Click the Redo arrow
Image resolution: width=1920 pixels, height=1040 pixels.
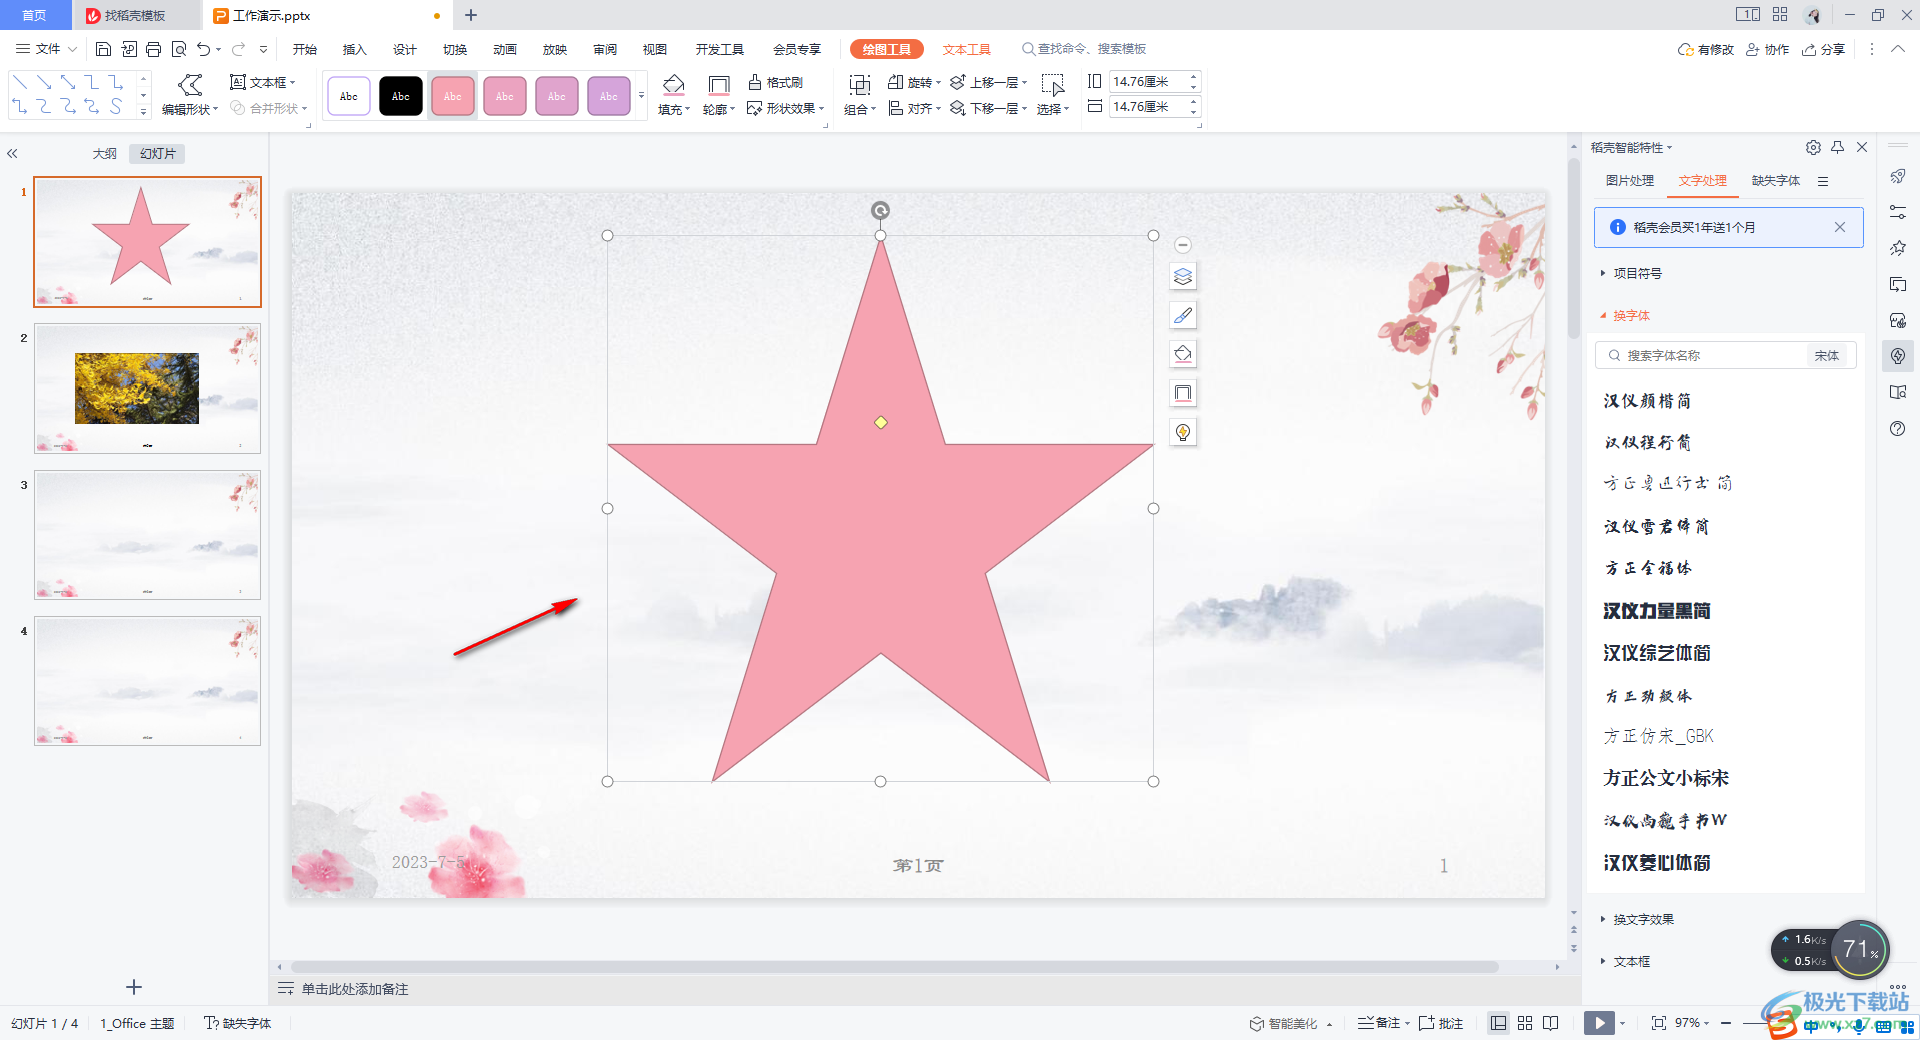[238, 49]
